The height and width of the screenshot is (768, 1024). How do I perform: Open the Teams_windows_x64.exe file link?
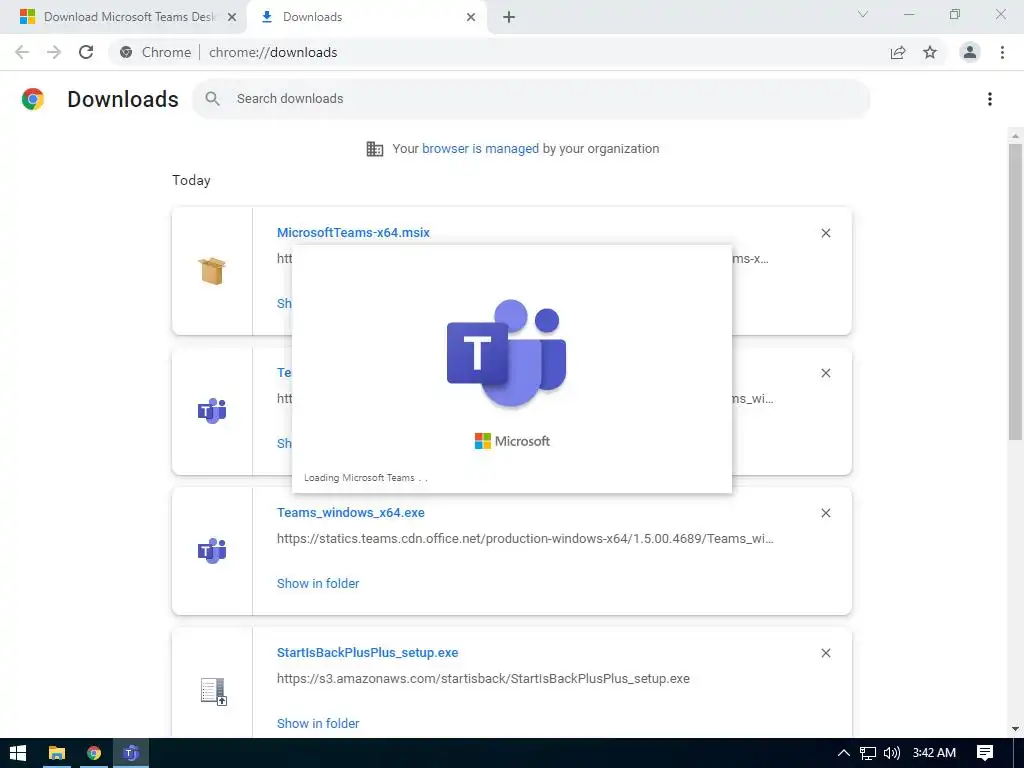click(x=351, y=513)
